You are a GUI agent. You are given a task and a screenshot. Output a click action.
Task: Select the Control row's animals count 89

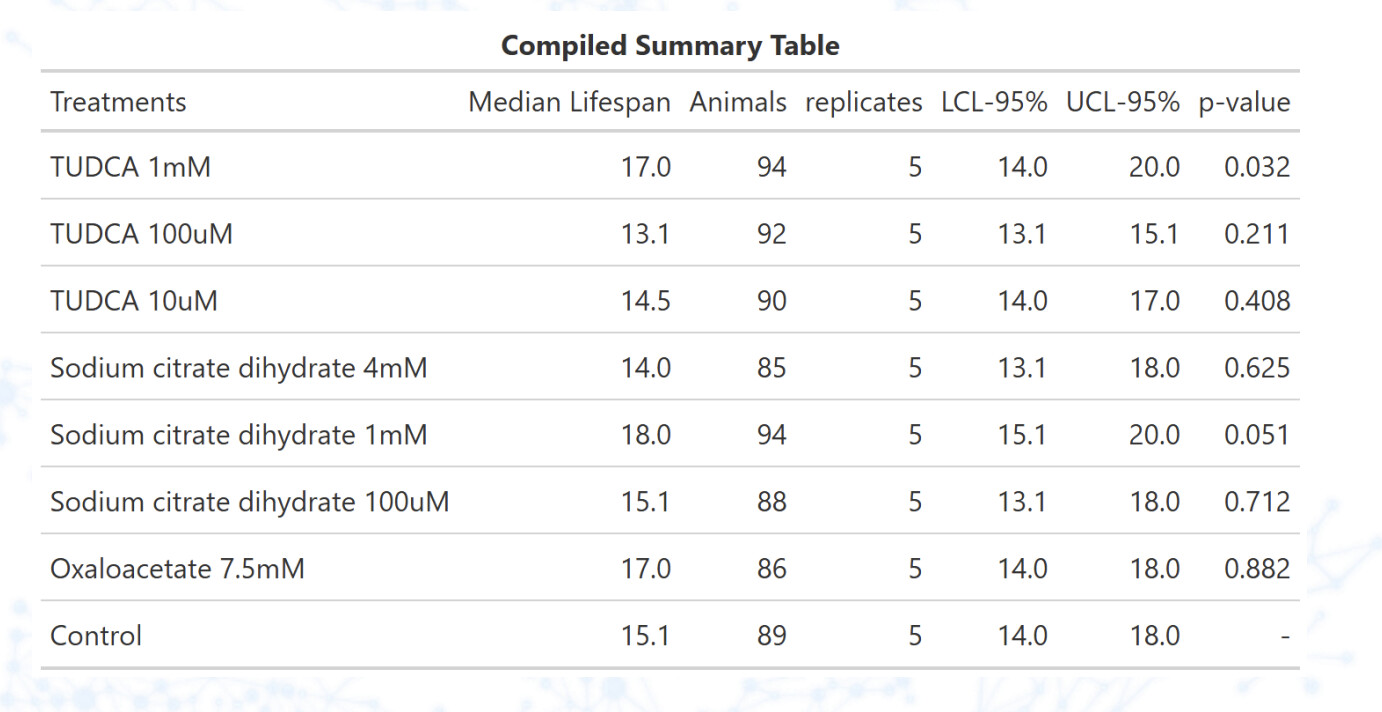point(771,636)
